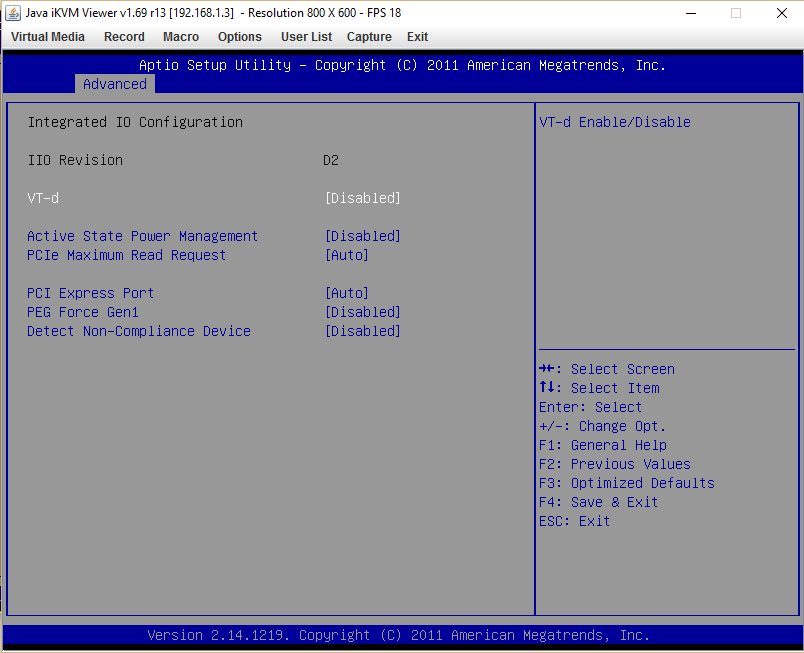
Task: Select the PCI Express Port label
Action: point(90,293)
